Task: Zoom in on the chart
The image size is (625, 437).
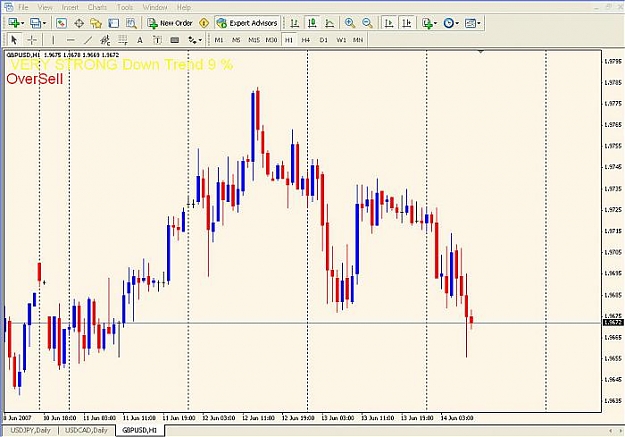Action: [350, 23]
